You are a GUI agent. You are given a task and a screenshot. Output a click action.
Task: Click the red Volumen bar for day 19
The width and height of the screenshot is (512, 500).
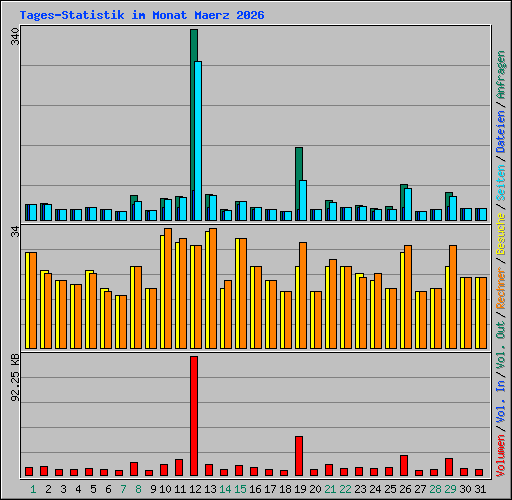pyautogui.click(x=299, y=456)
